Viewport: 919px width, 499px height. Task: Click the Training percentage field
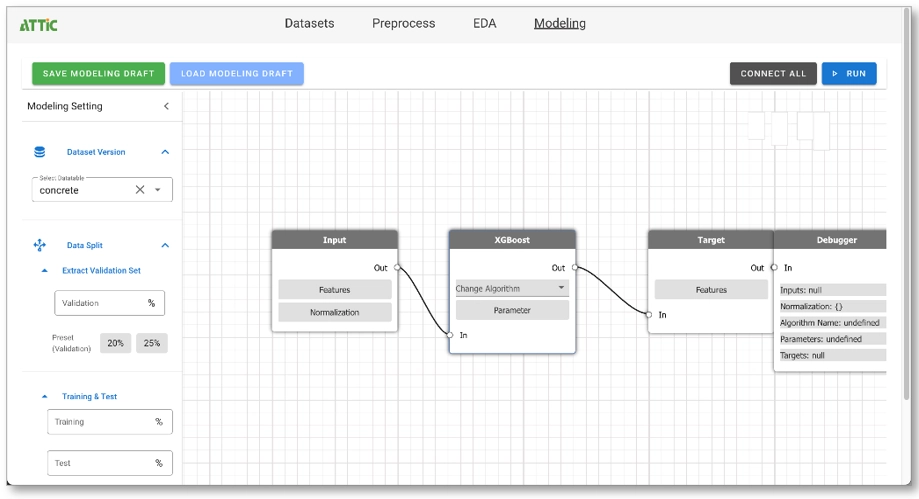pyautogui.click(x=110, y=422)
